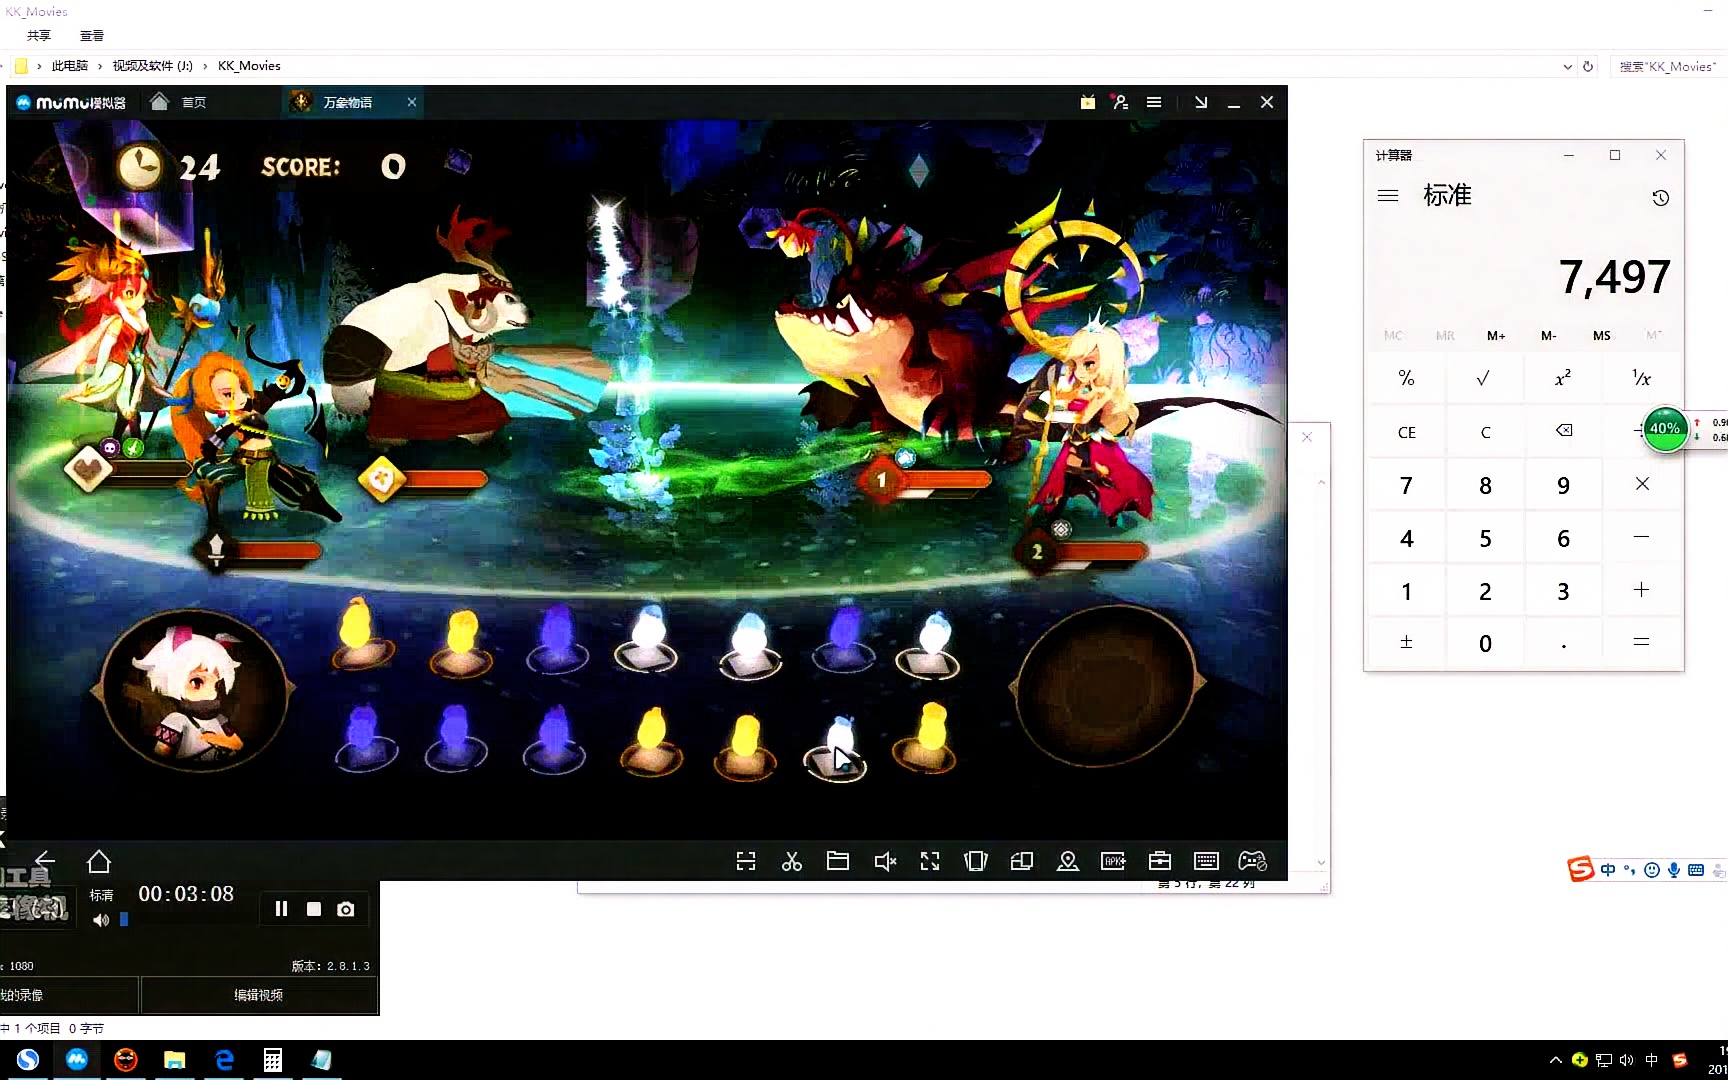Open the 查看 menu in Explorer
The image size is (1728, 1080).
click(92, 35)
